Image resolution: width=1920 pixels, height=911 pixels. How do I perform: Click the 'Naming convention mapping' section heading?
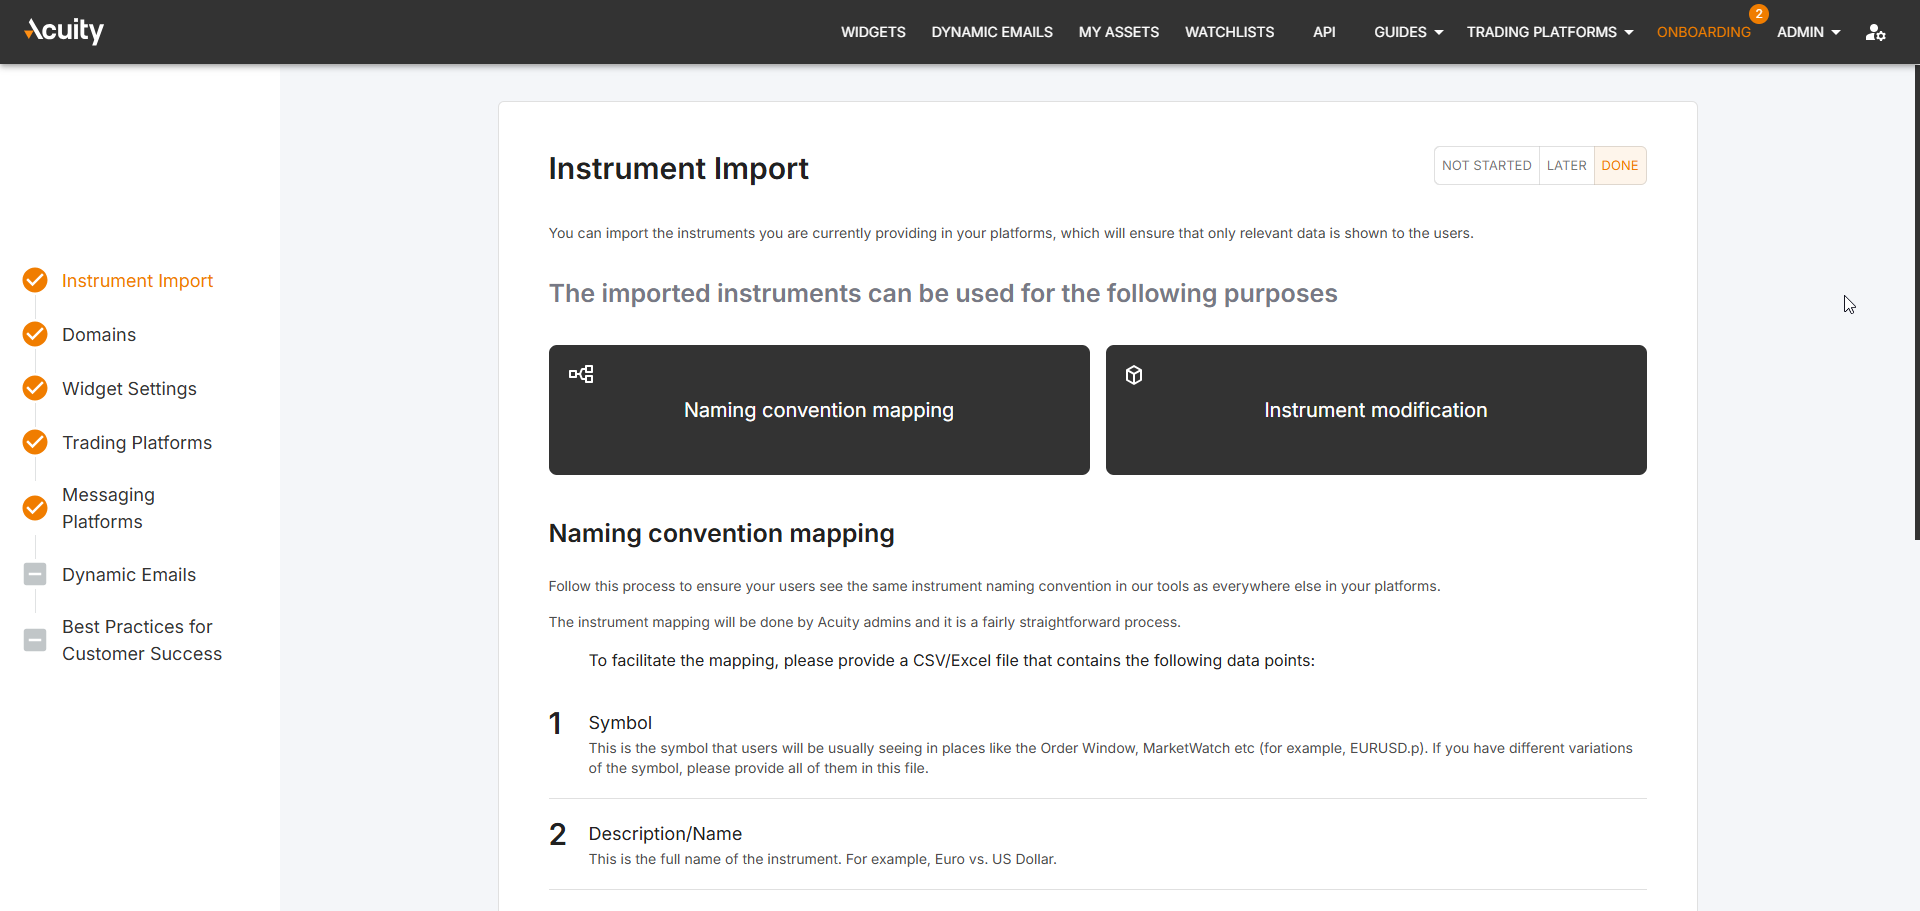(x=721, y=533)
